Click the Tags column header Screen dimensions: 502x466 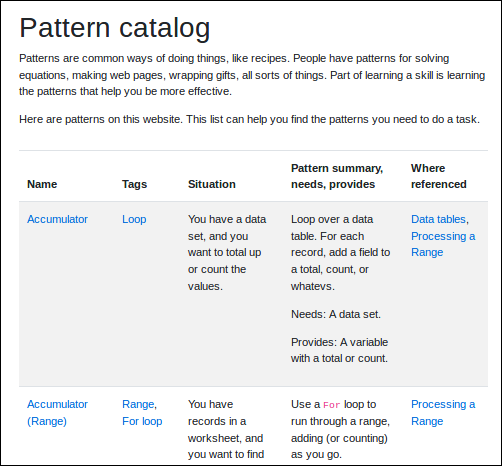[x=134, y=184]
